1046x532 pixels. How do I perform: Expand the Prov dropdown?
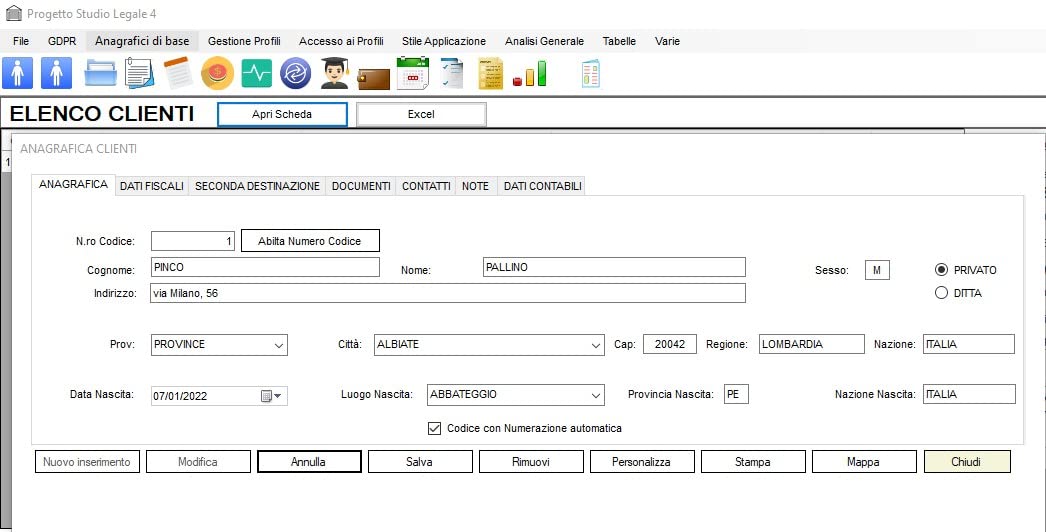point(279,345)
